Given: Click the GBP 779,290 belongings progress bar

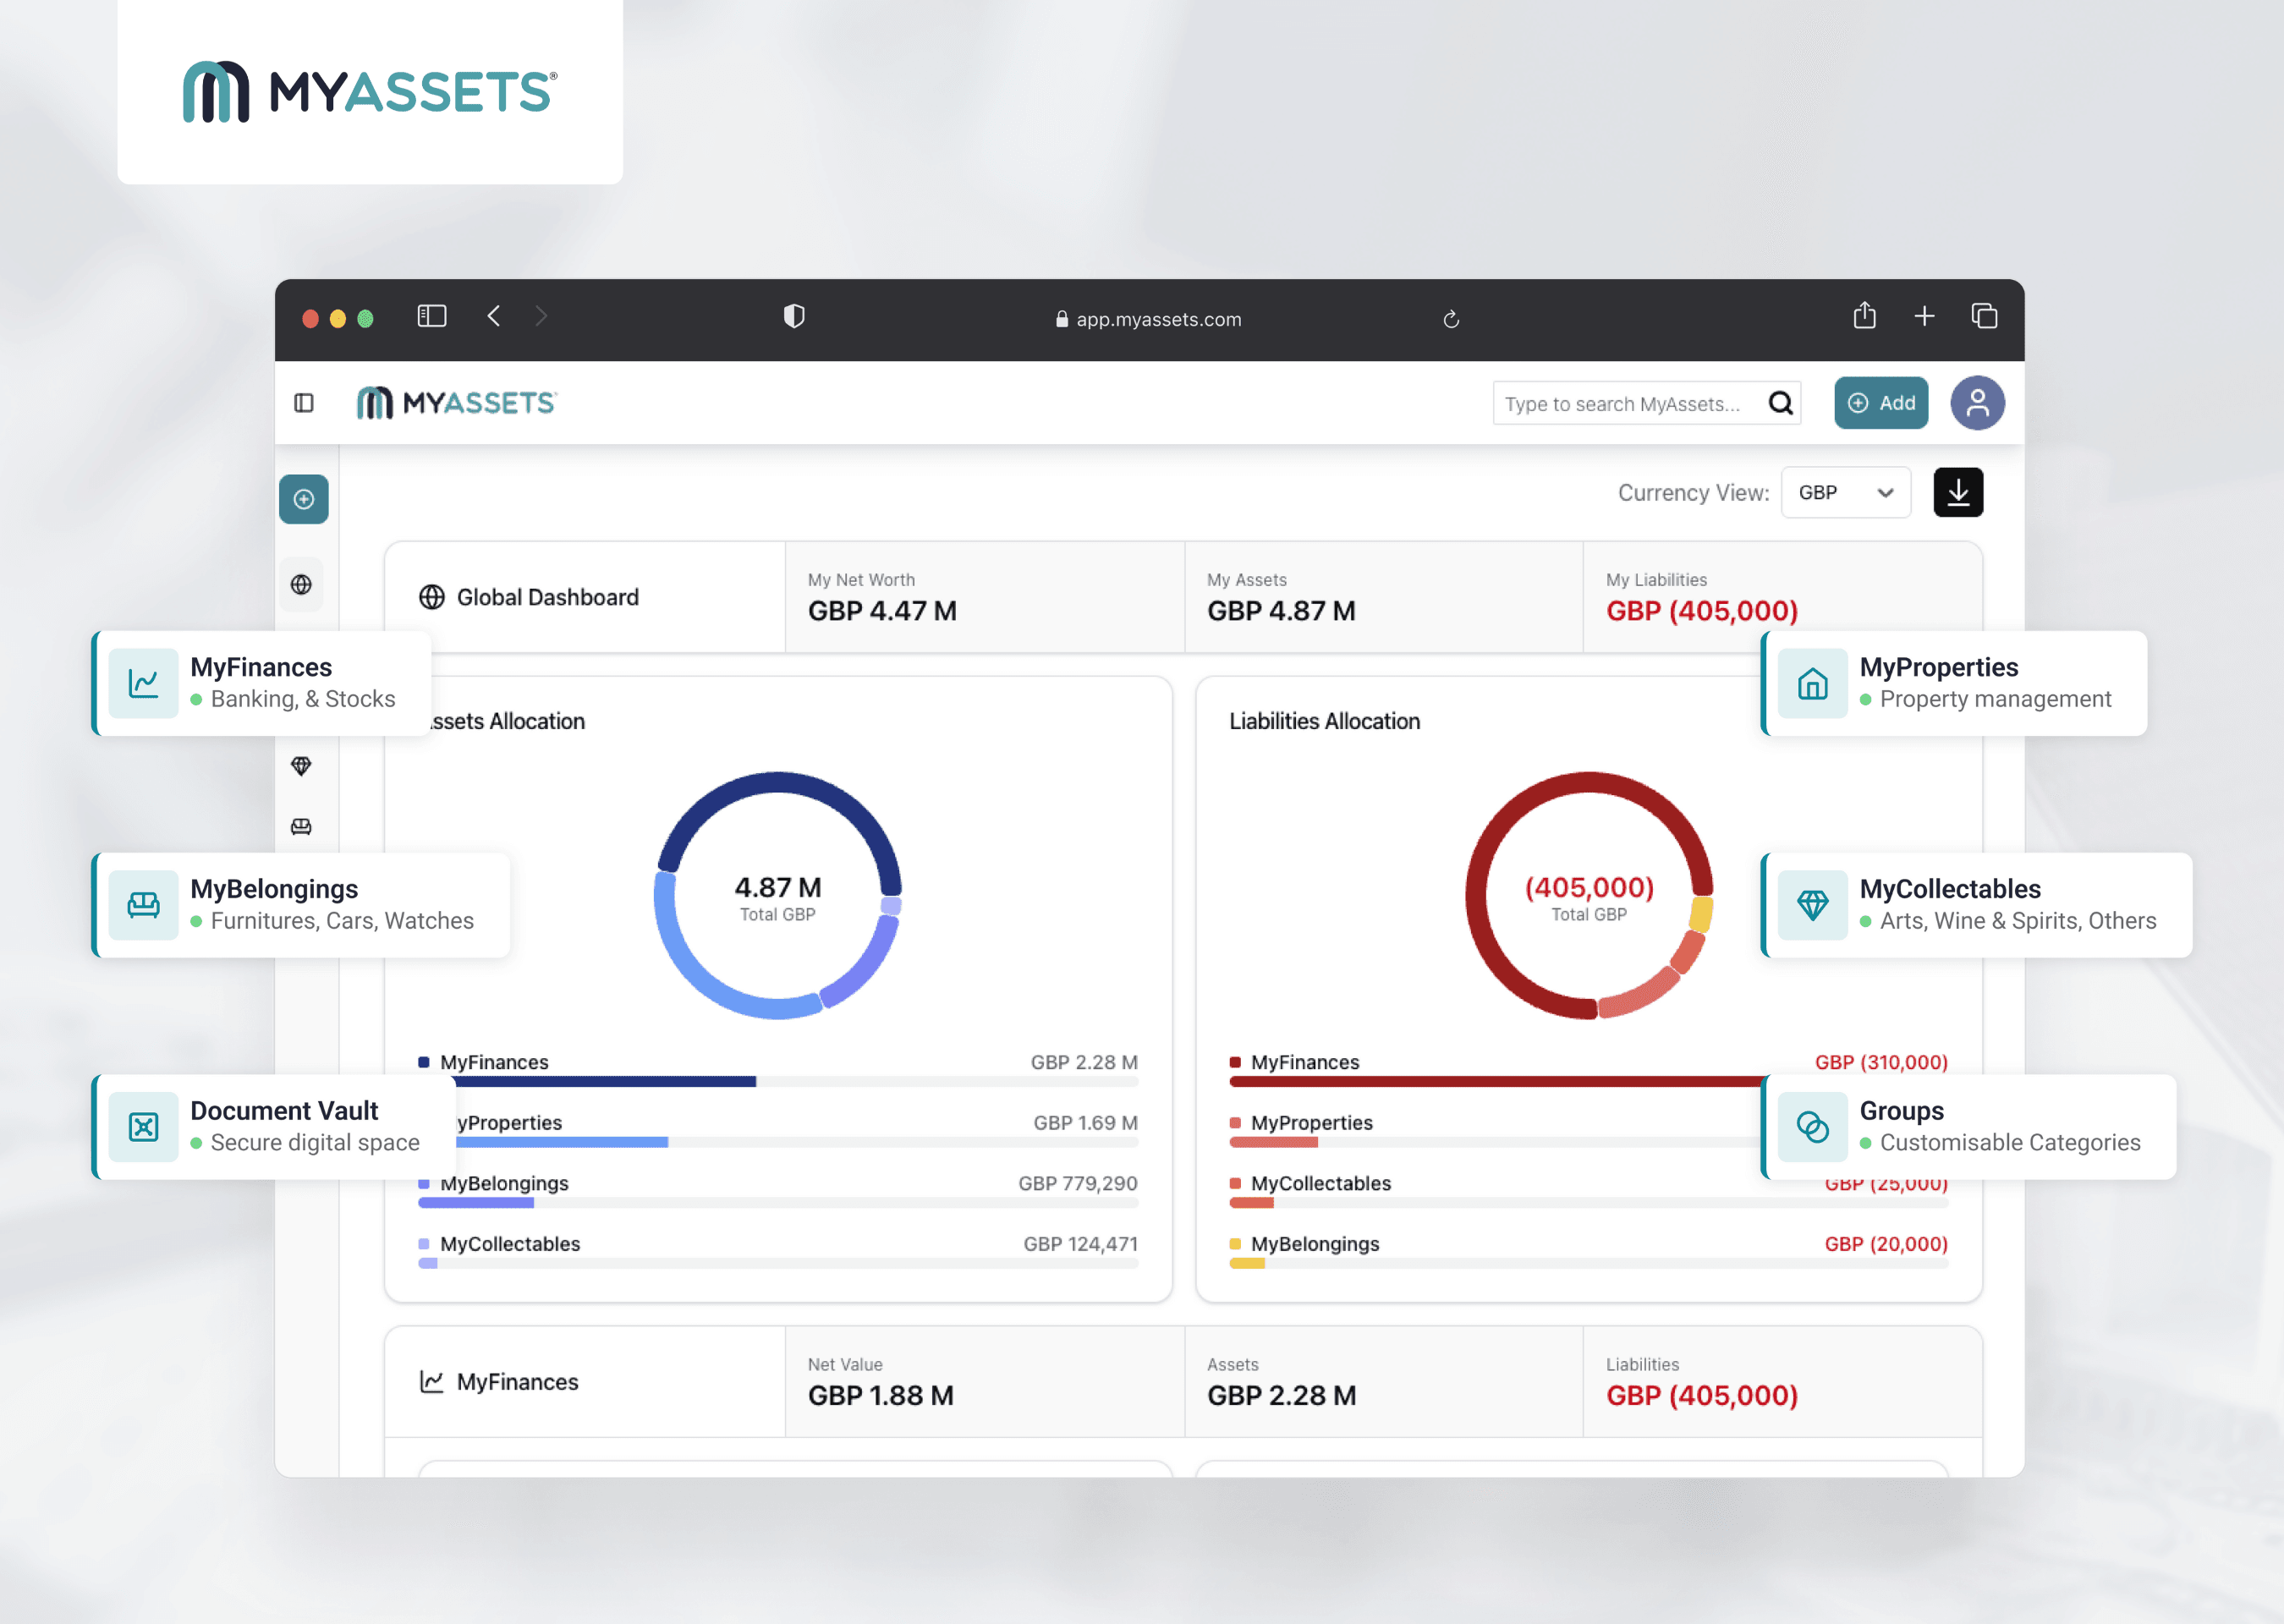Looking at the screenshot, I should 778,1203.
